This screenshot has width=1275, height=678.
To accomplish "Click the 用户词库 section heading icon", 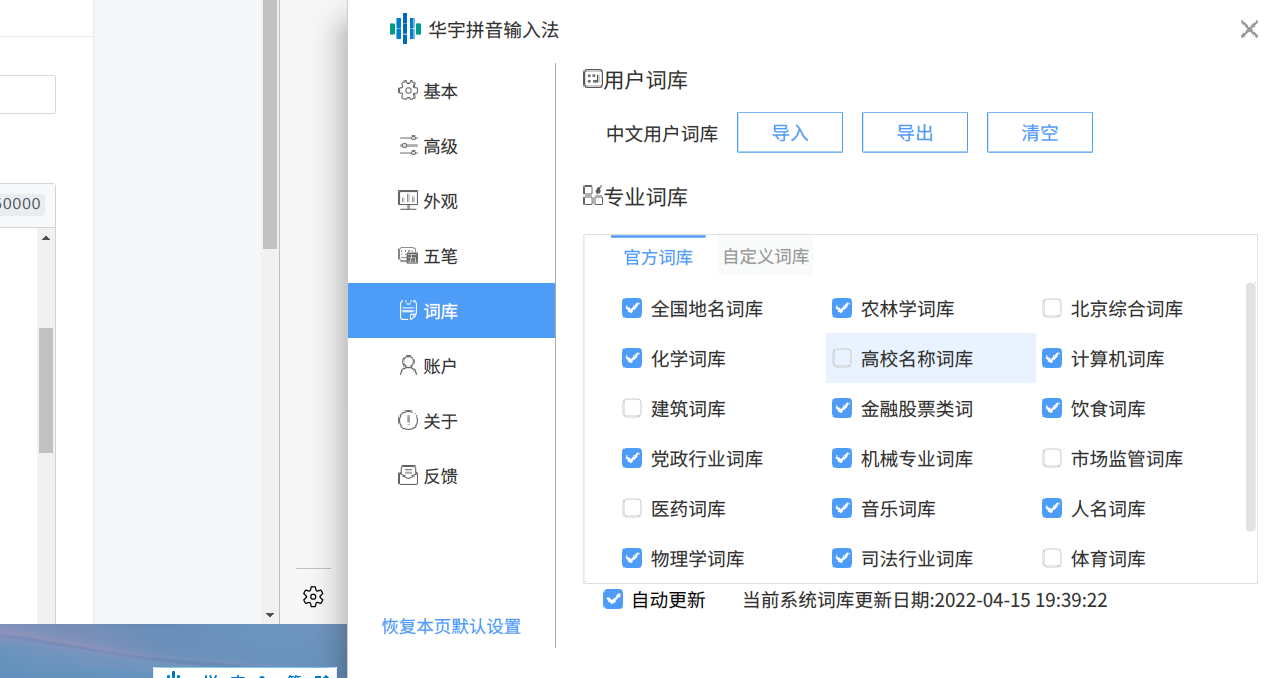I will [x=593, y=80].
